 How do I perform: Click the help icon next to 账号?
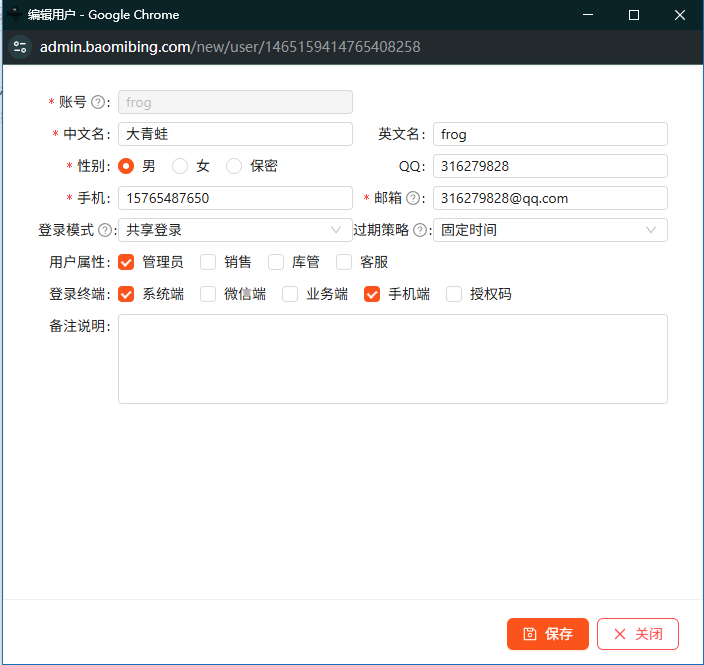click(x=98, y=102)
